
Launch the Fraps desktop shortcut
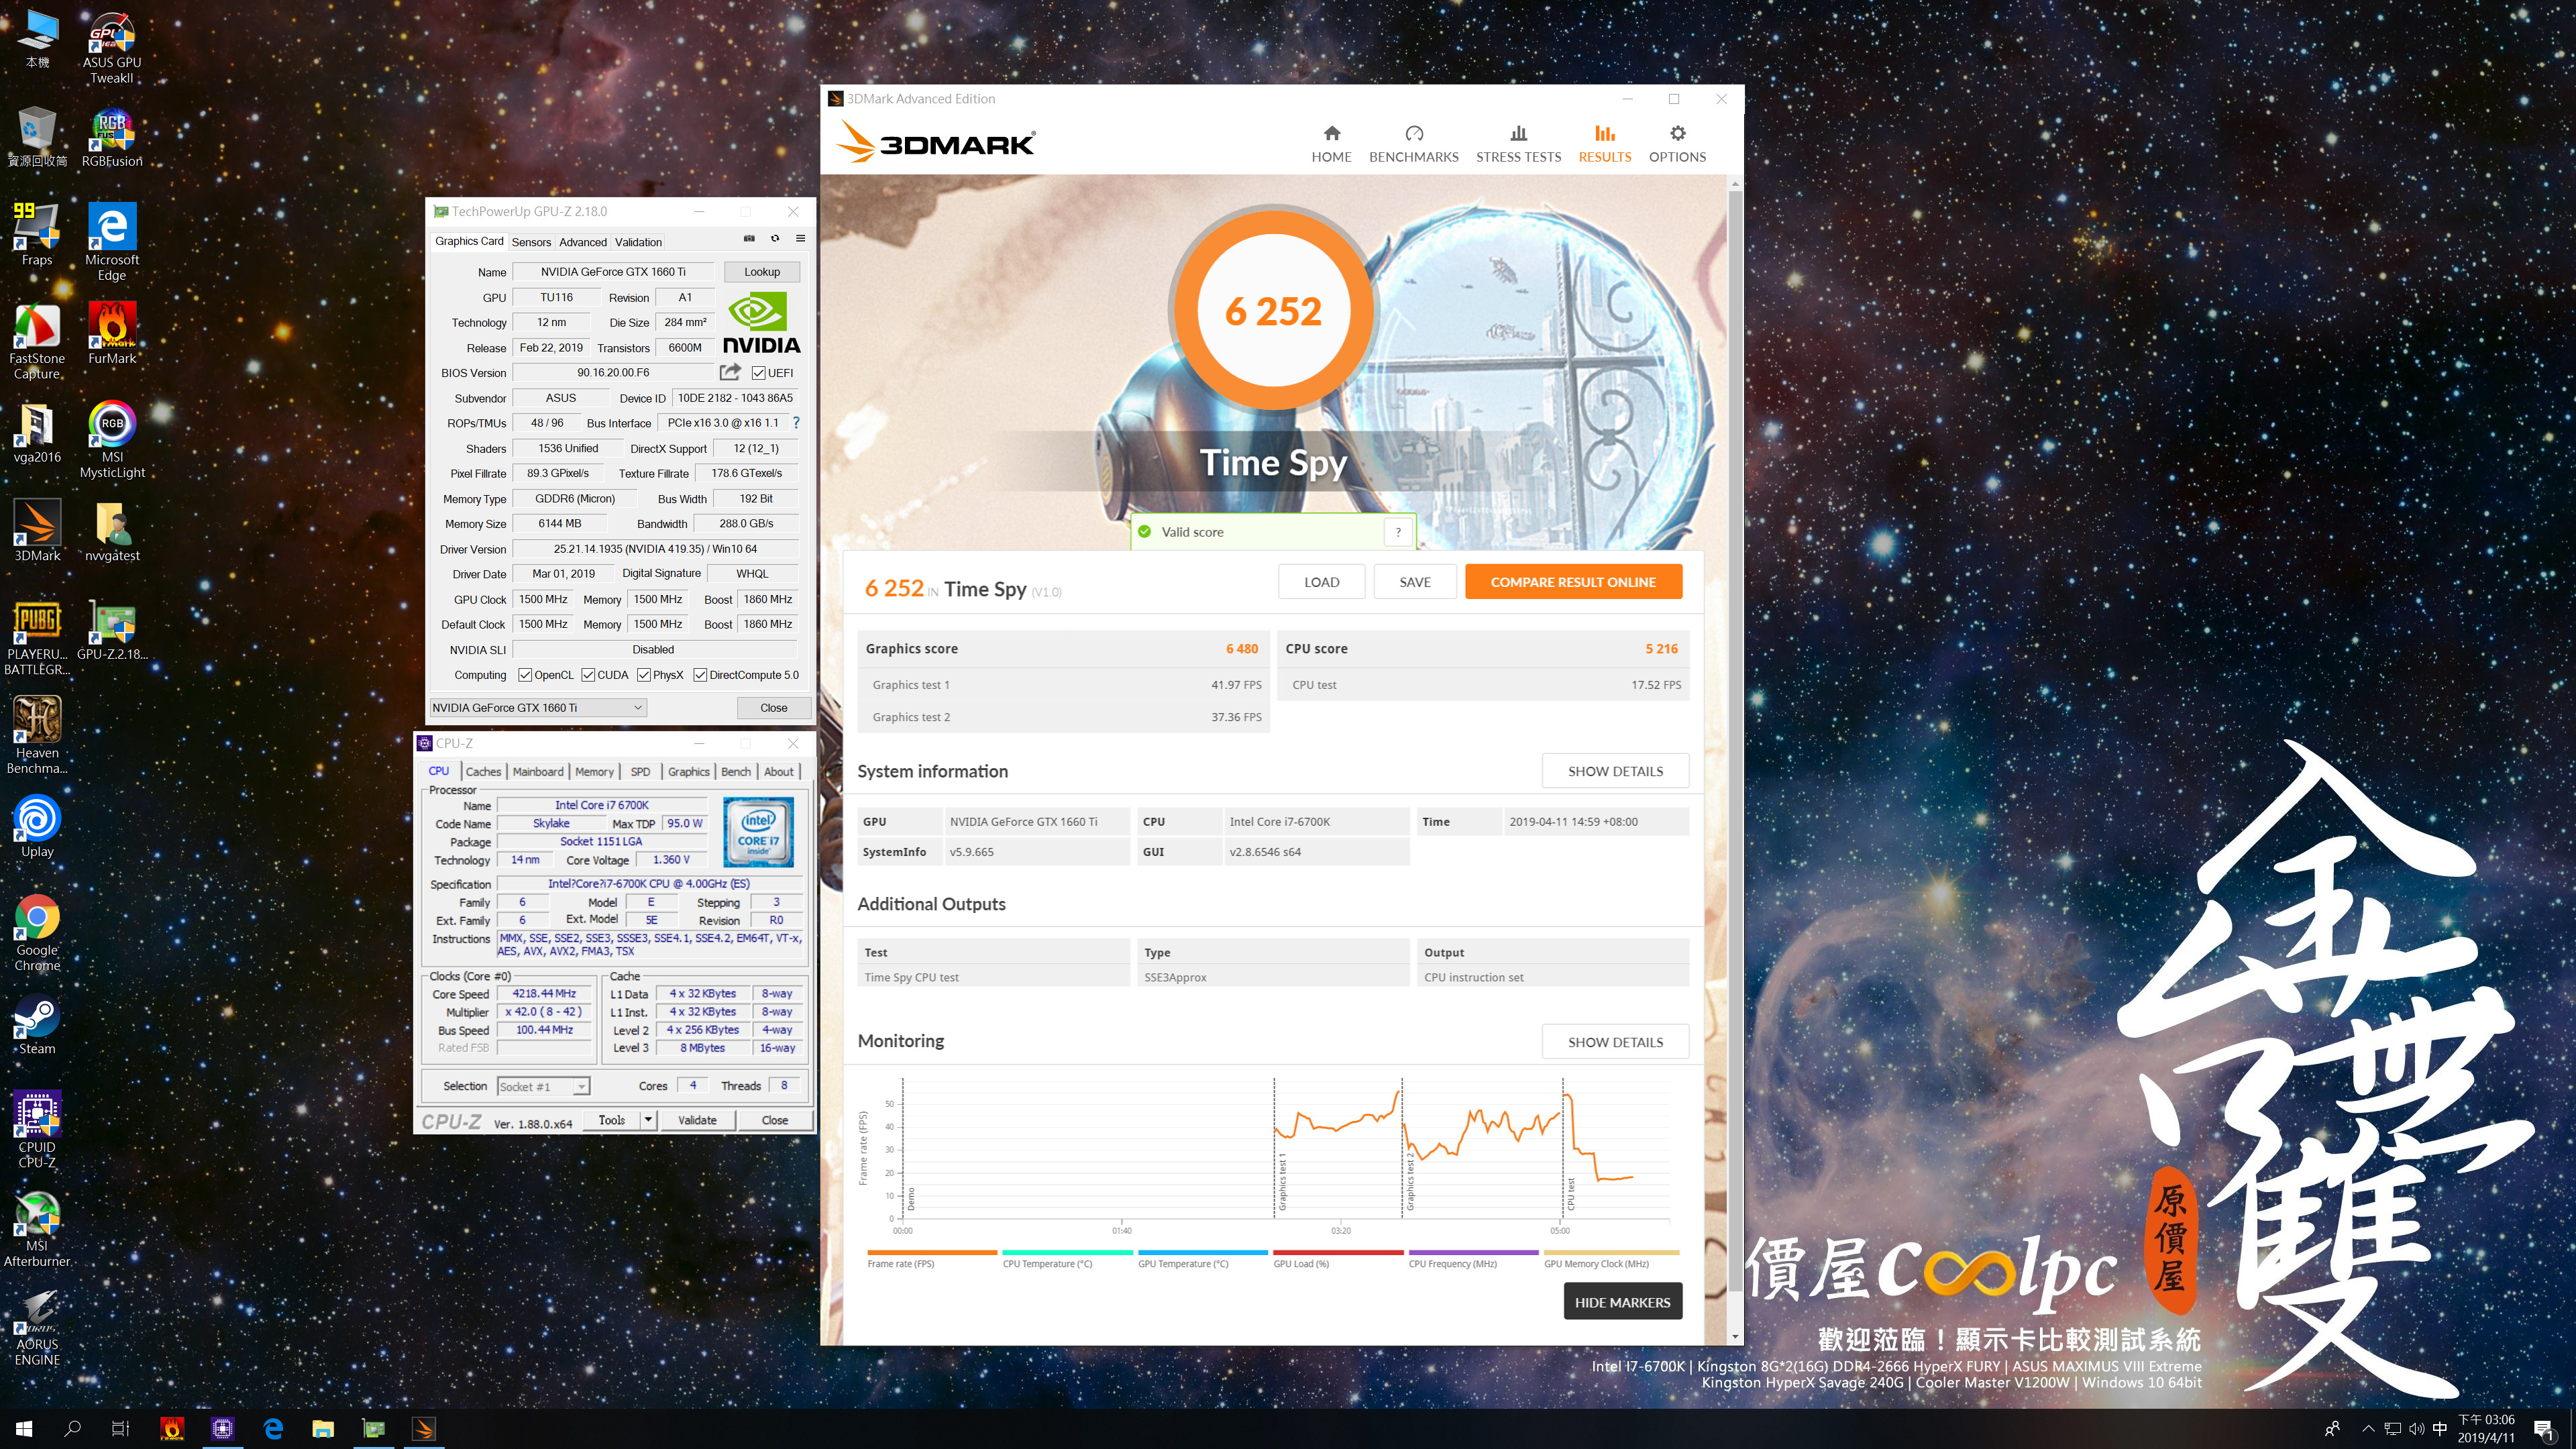37,235
